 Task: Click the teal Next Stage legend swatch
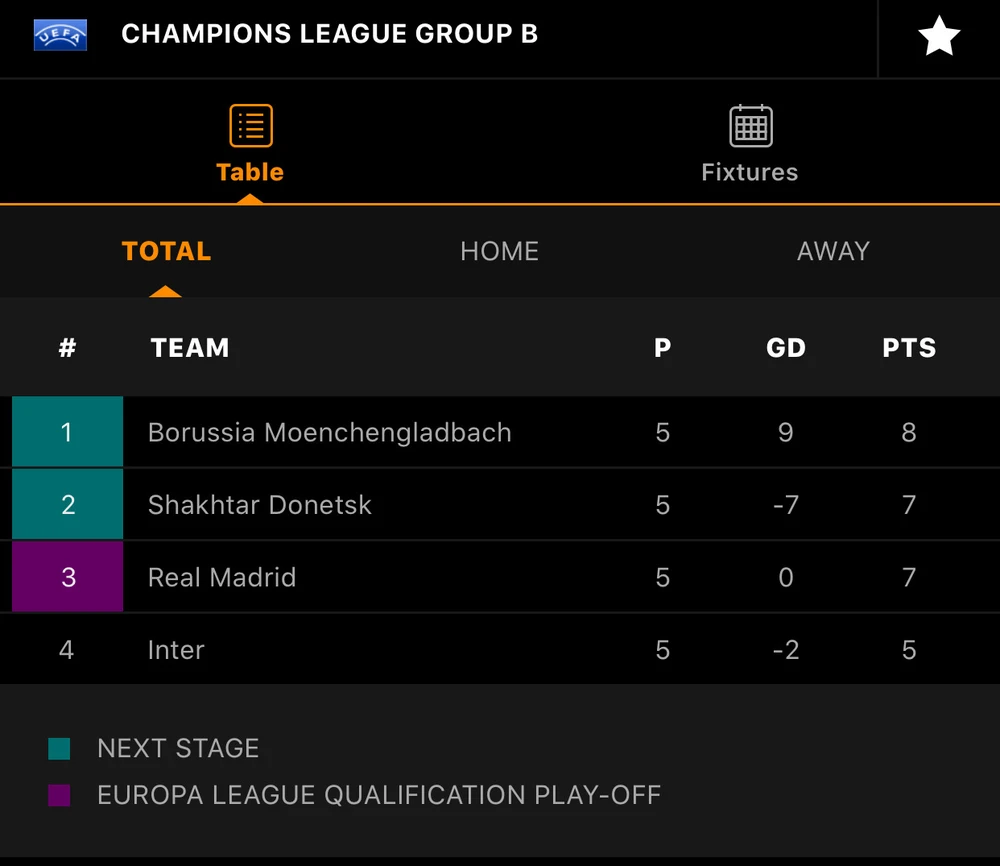pos(59,749)
